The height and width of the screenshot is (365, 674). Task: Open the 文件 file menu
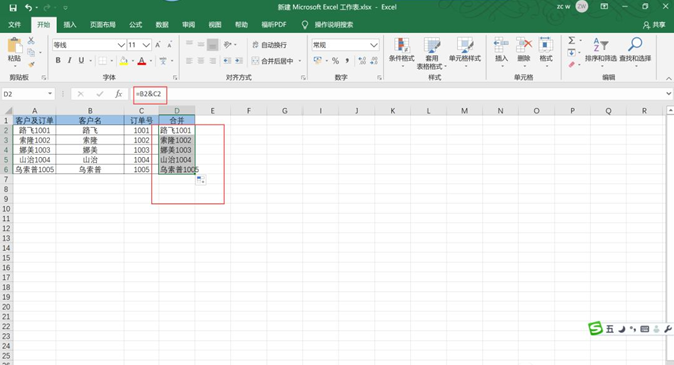(x=14, y=25)
